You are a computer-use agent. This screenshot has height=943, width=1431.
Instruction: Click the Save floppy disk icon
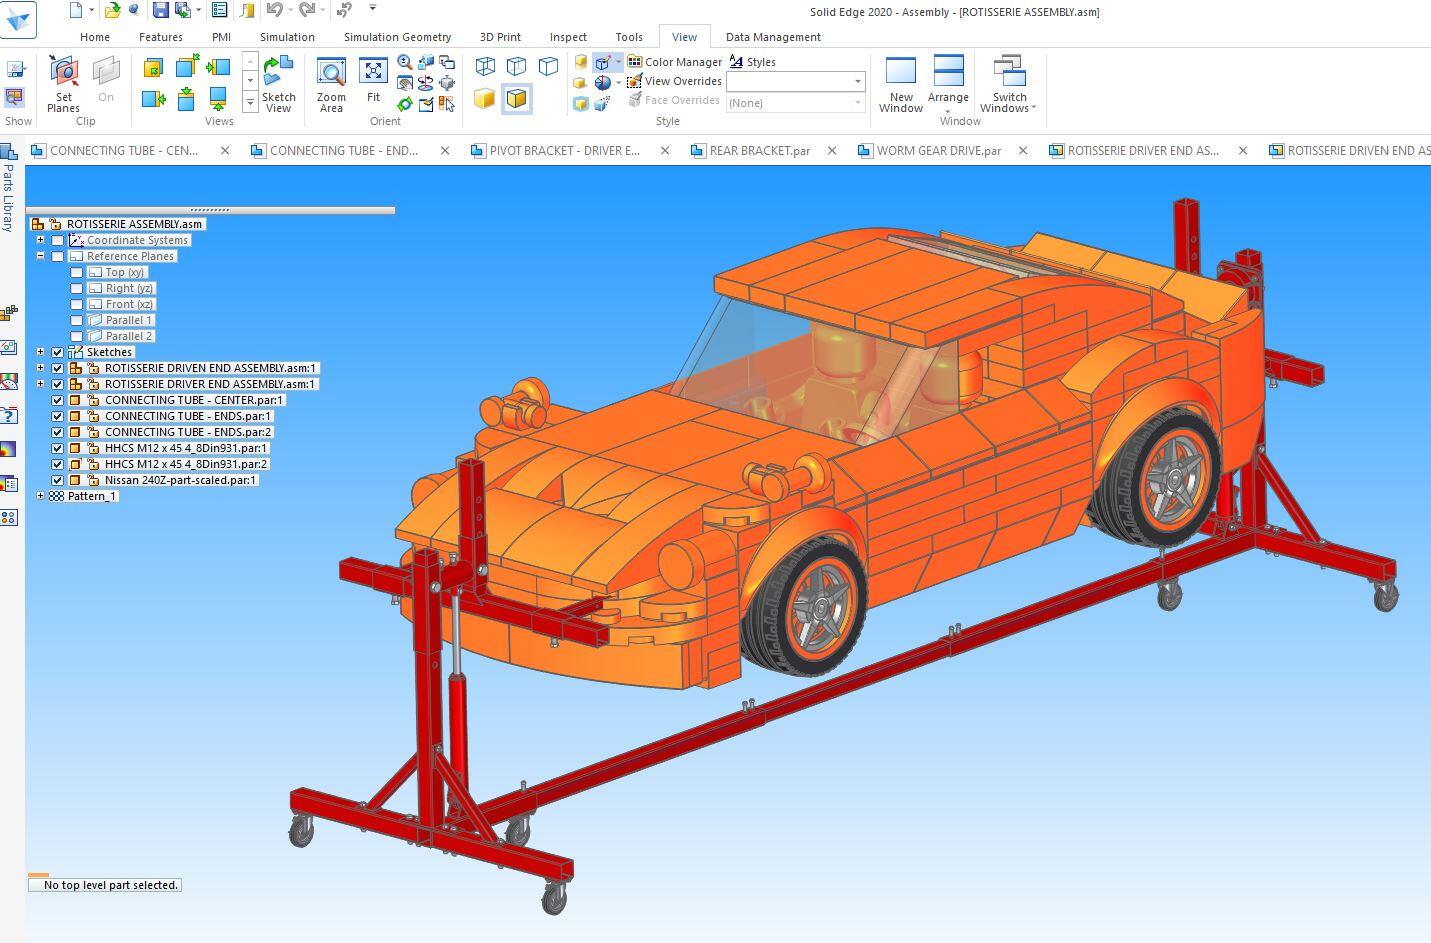(160, 10)
